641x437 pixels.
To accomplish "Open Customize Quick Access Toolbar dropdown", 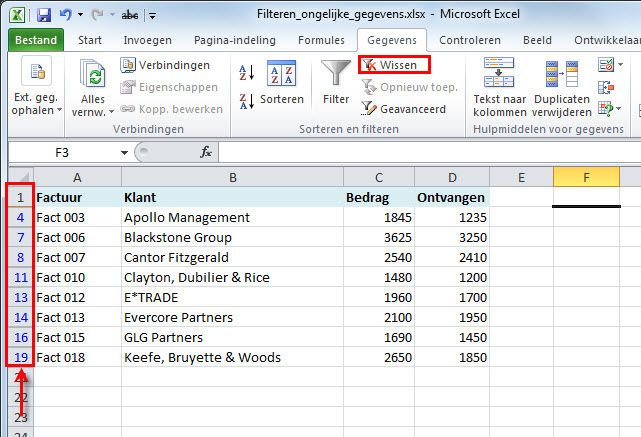I will (152, 16).
